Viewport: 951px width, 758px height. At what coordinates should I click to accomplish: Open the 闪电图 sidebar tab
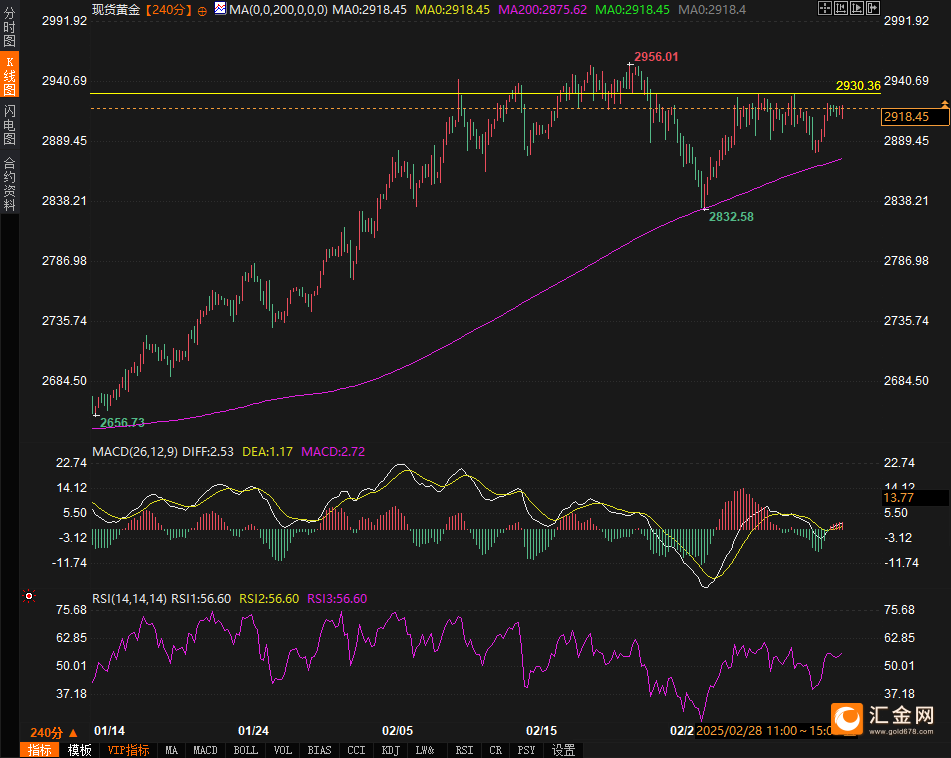9,124
